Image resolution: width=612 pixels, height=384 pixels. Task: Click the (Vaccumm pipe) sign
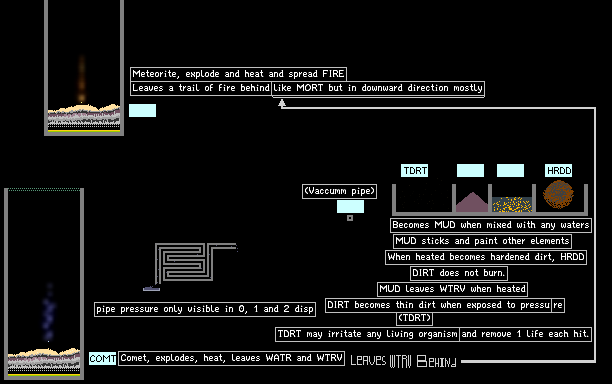(340, 191)
